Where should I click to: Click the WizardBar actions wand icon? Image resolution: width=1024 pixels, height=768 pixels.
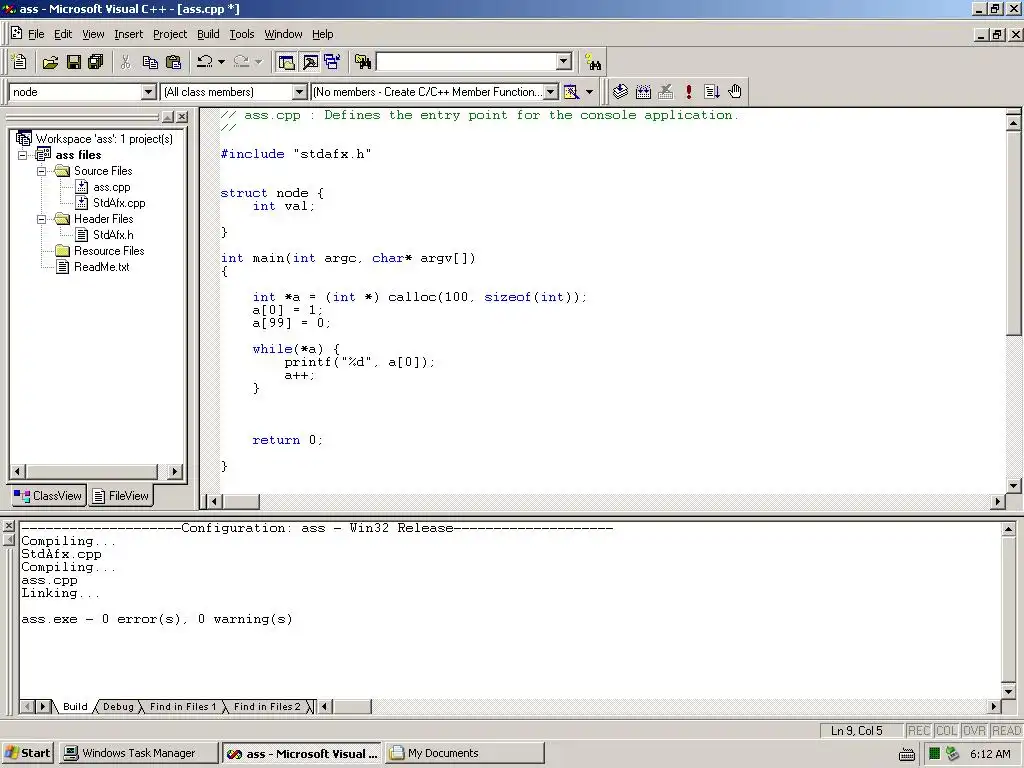[571, 92]
